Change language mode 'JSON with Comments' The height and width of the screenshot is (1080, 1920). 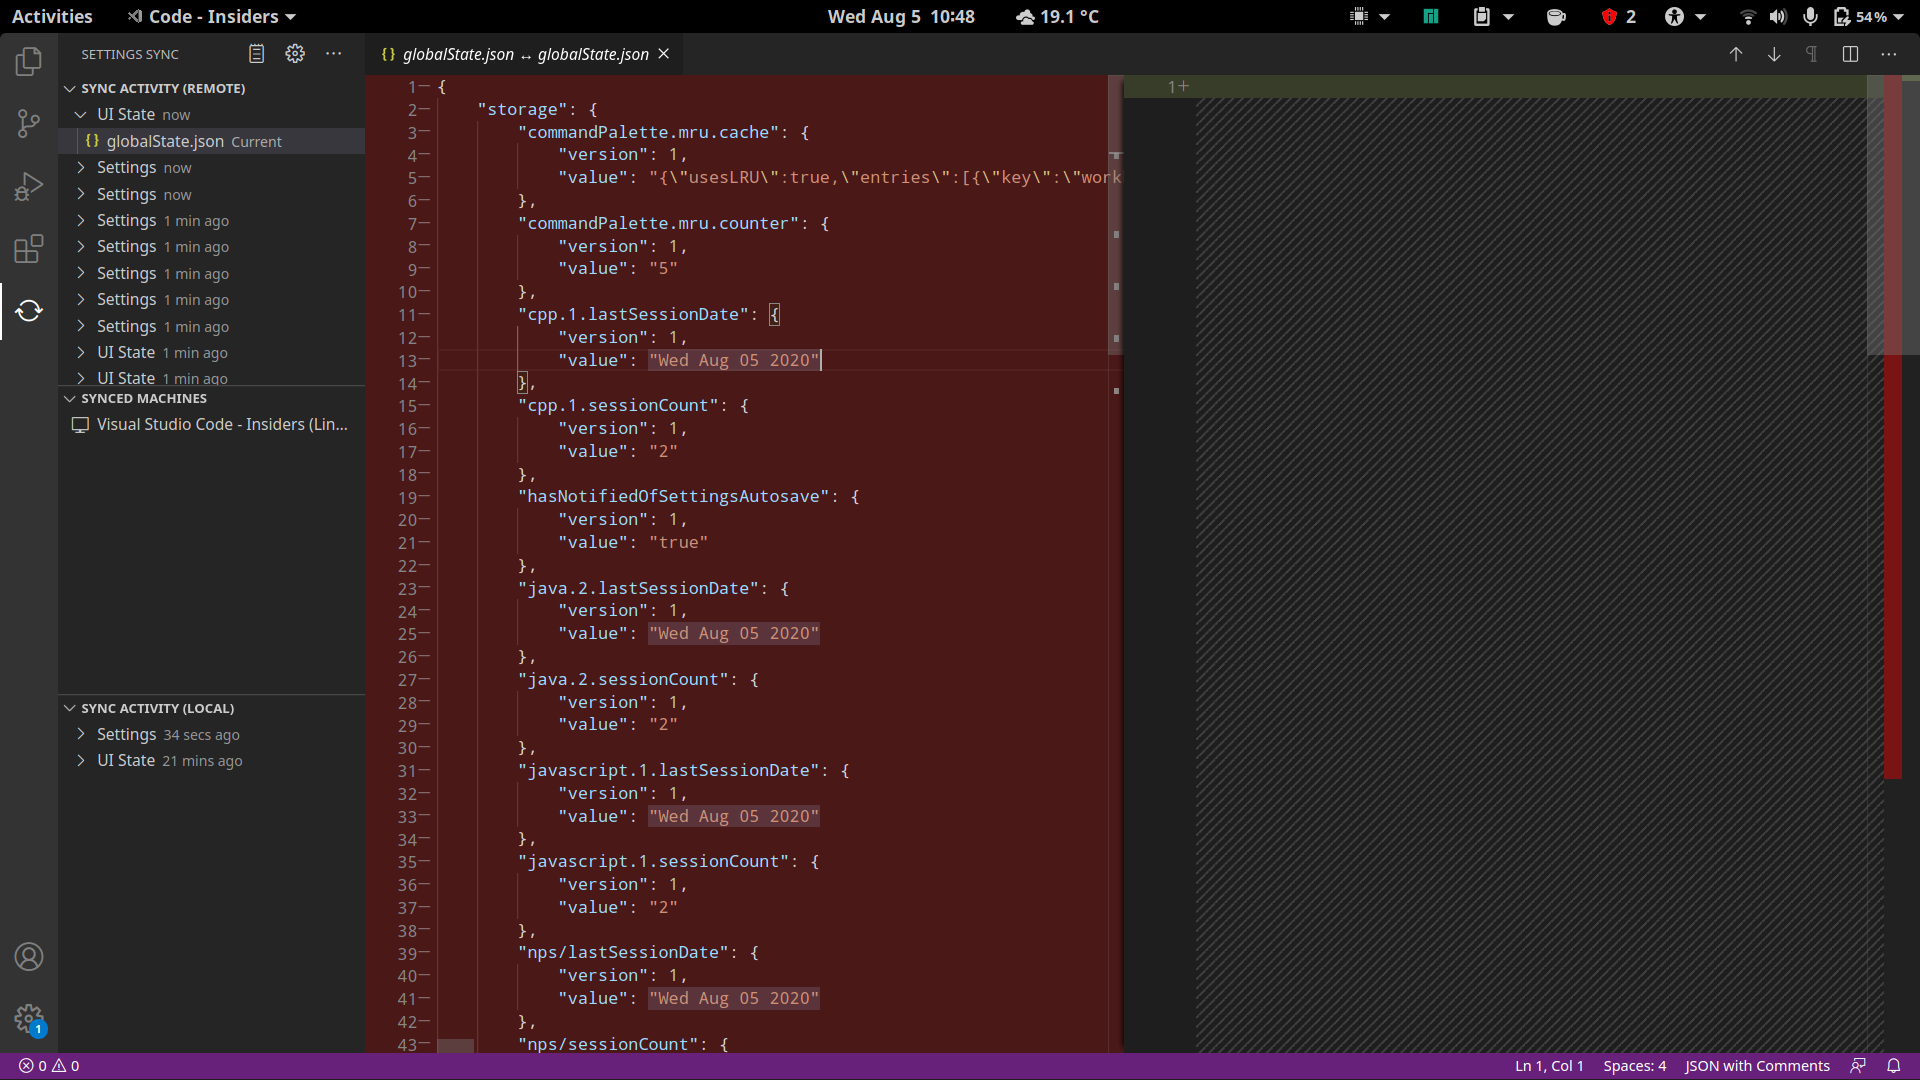click(1757, 1066)
